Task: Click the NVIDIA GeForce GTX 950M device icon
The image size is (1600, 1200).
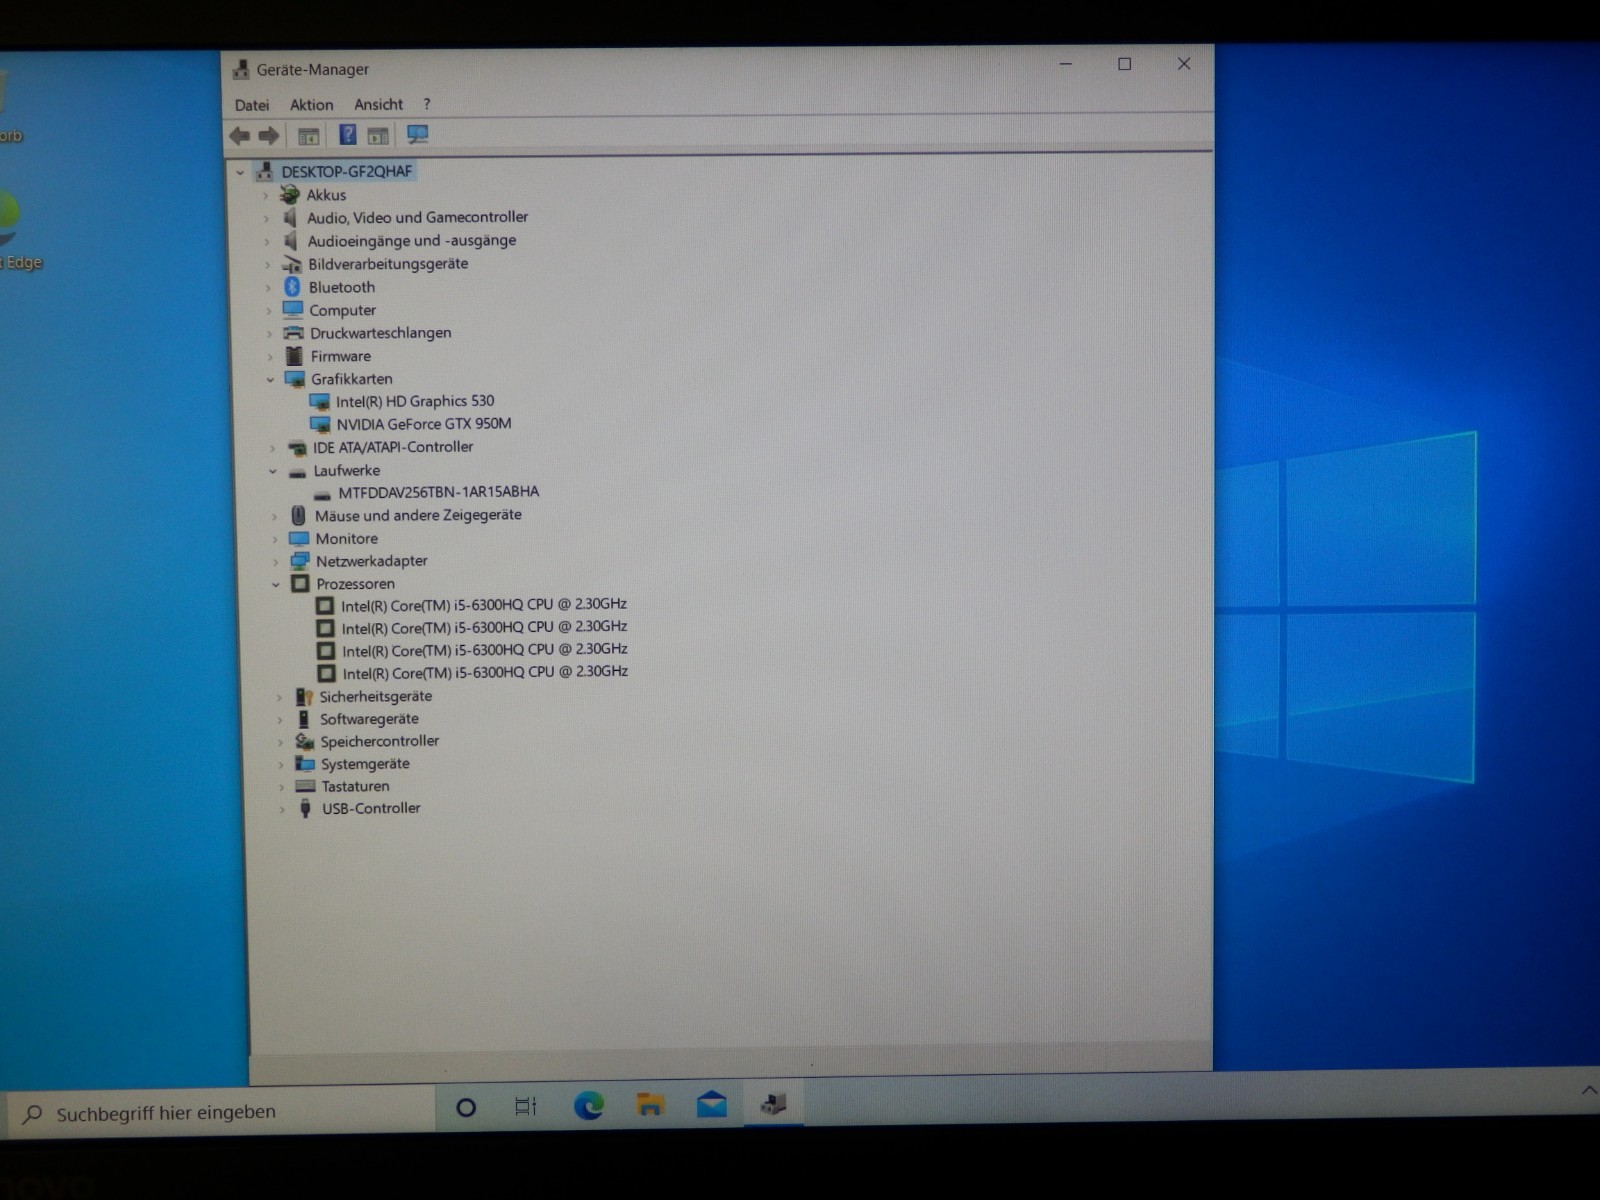Action: 321,425
